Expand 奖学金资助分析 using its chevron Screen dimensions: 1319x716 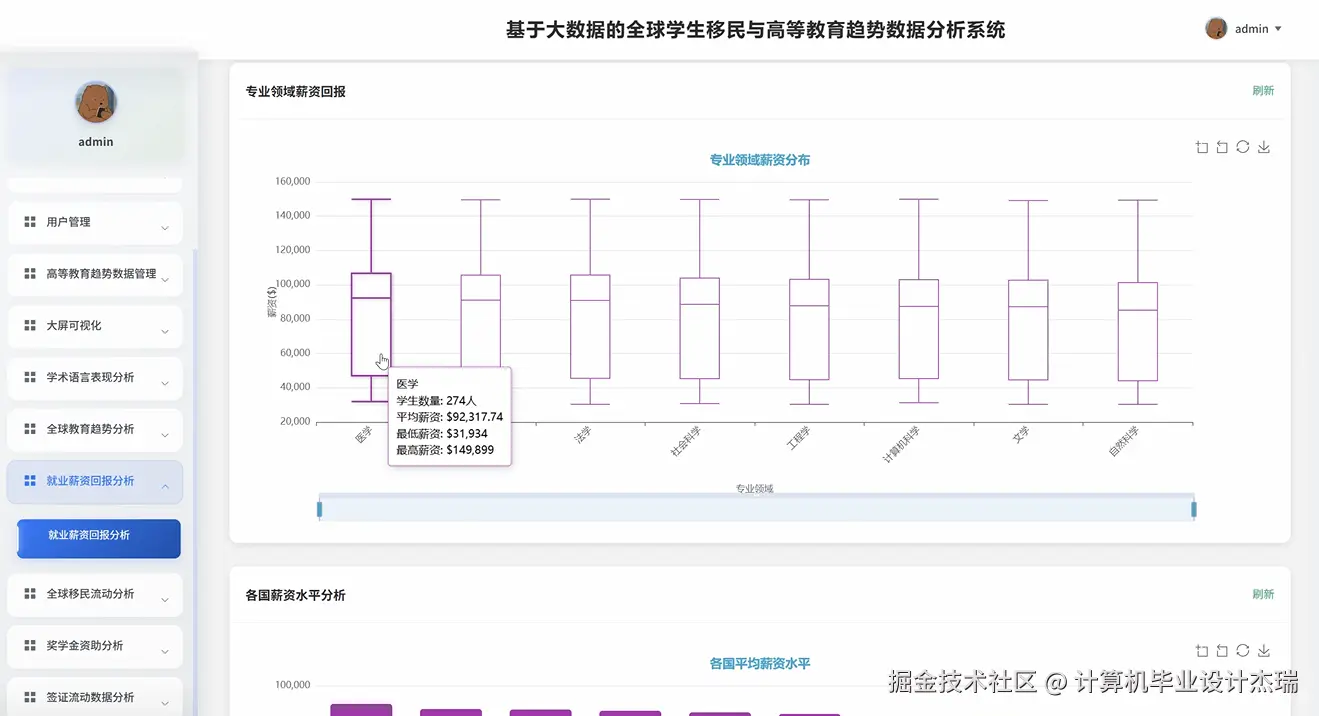[165, 652]
